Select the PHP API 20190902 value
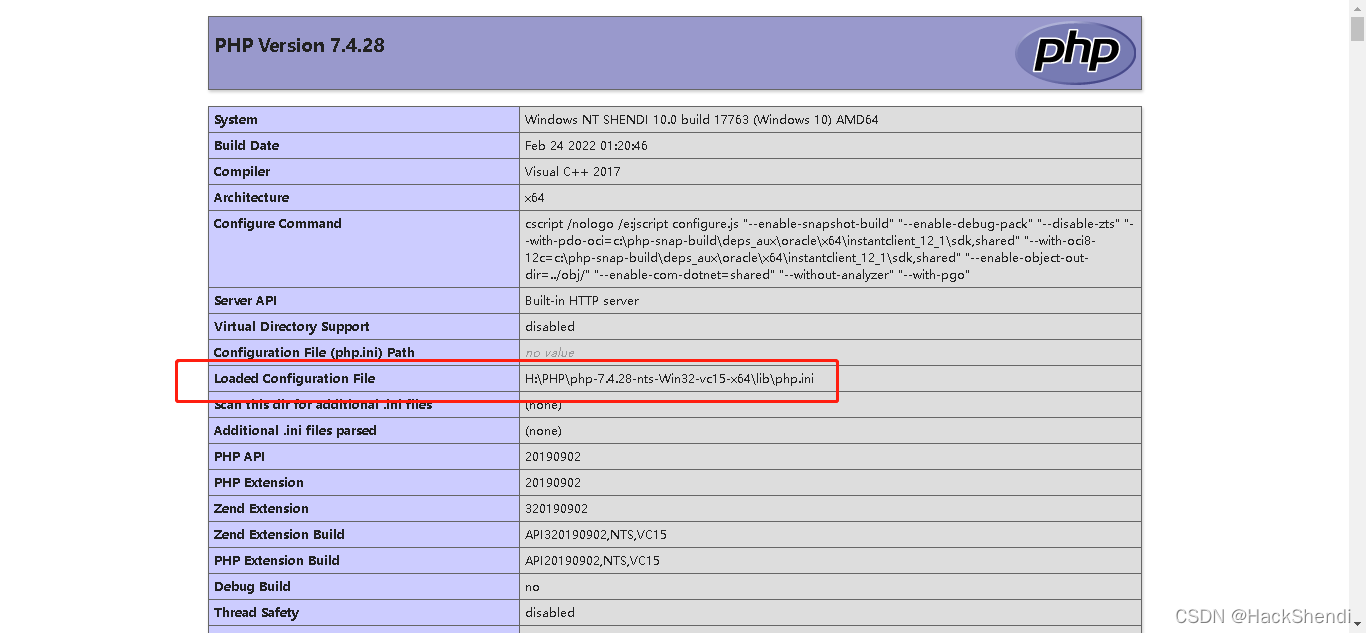Image resolution: width=1366 pixels, height=633 pixels. 550,456
